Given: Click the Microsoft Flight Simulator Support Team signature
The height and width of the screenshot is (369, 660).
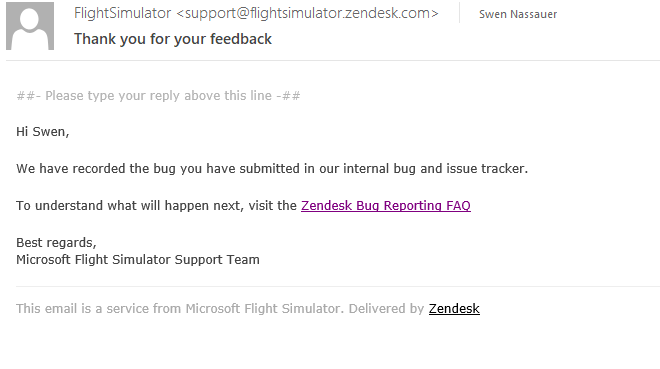Looking at the screenshot, I should [x=138, y=260].
